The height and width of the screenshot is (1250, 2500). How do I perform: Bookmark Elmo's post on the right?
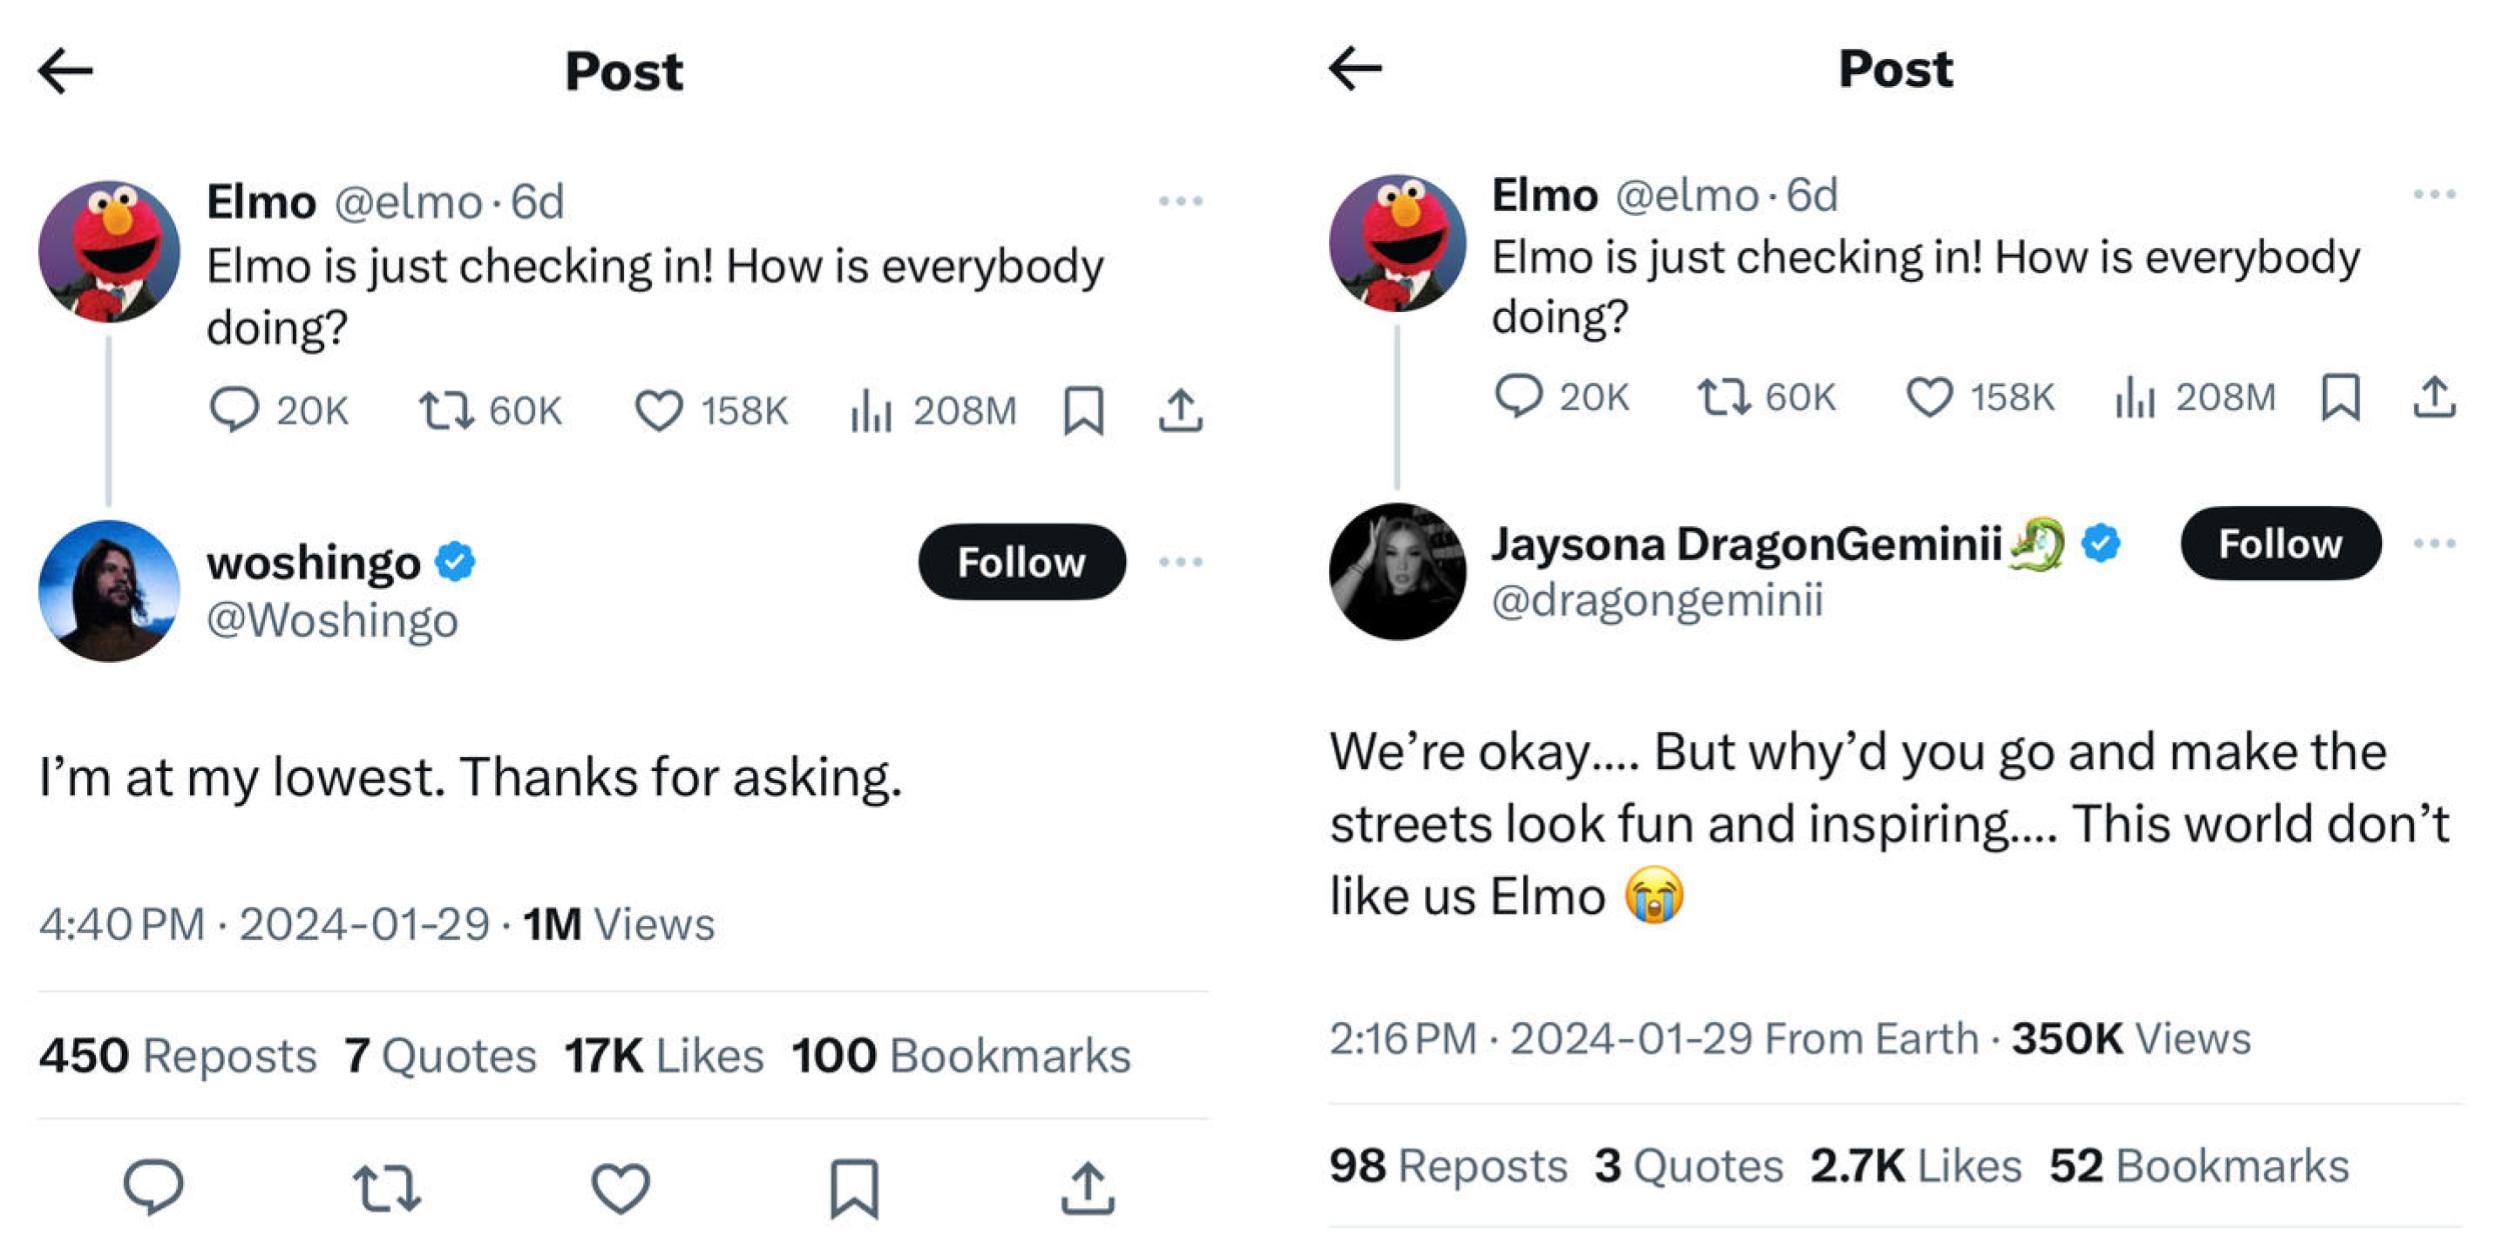coord(2343,398)
